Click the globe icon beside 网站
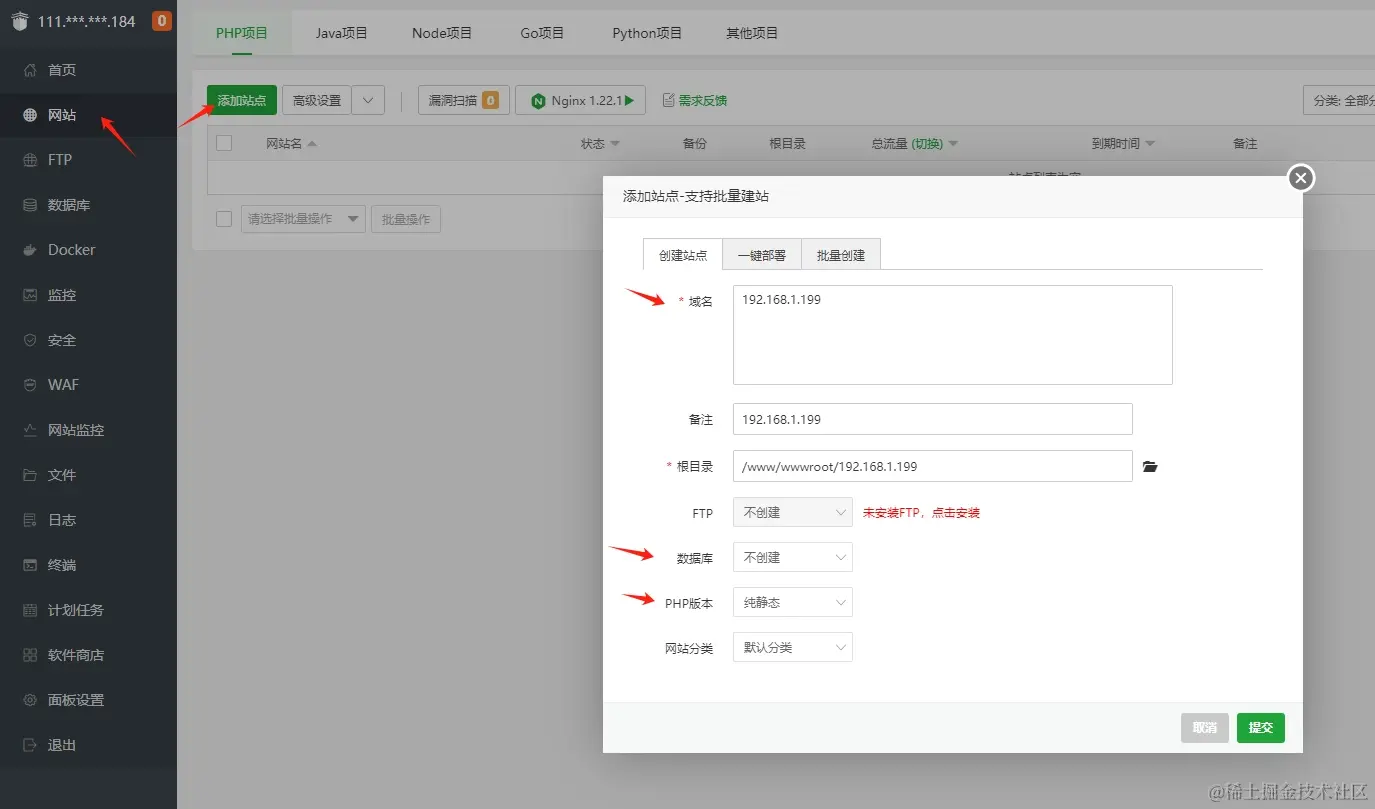 (30, 115)
